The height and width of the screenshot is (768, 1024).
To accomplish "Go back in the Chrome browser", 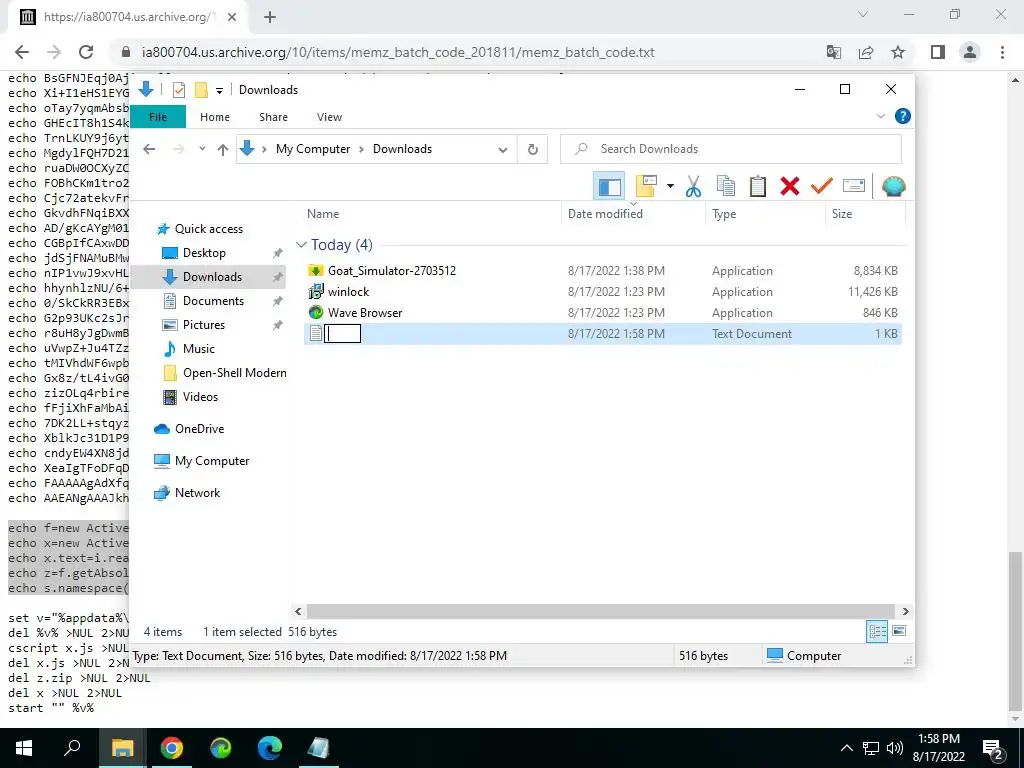I will pos(22,52).
